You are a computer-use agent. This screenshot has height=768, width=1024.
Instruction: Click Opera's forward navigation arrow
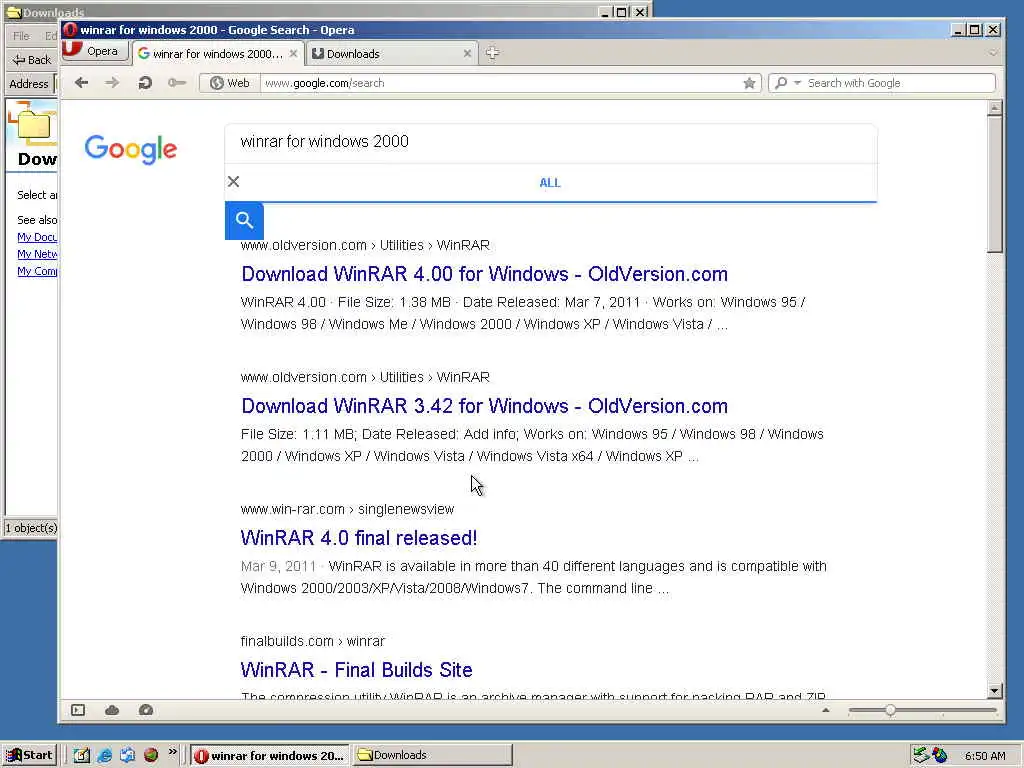point(112,83)
